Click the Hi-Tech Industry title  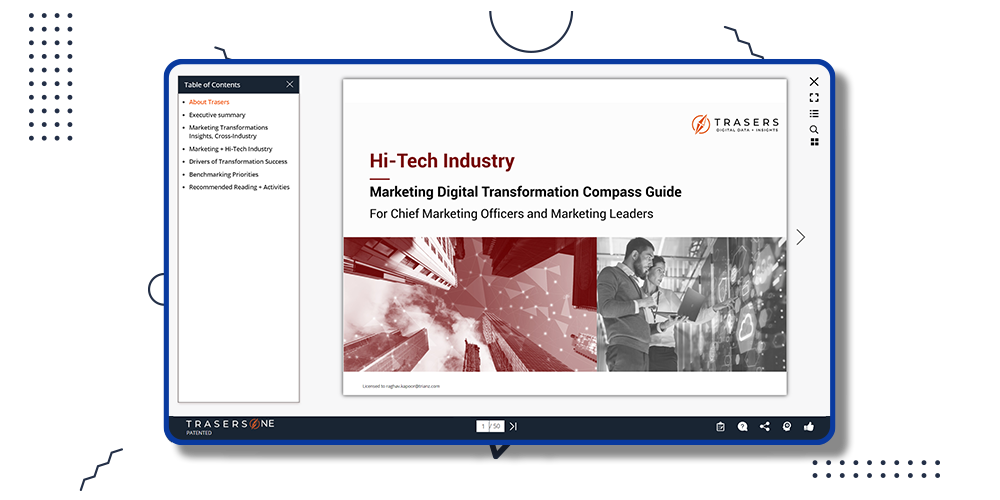point(442,161)
